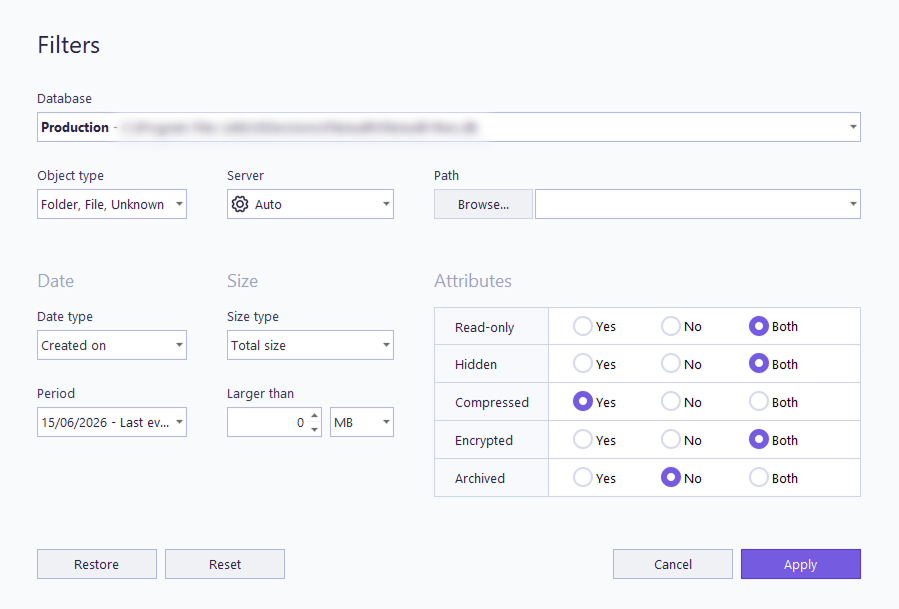Click the Browse... button
The image size is (899, 609).
tap(483, 204)
